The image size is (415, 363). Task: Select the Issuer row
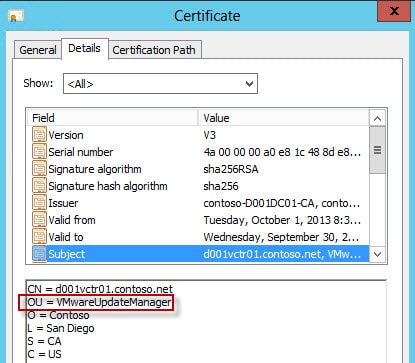tap(198, 203)
